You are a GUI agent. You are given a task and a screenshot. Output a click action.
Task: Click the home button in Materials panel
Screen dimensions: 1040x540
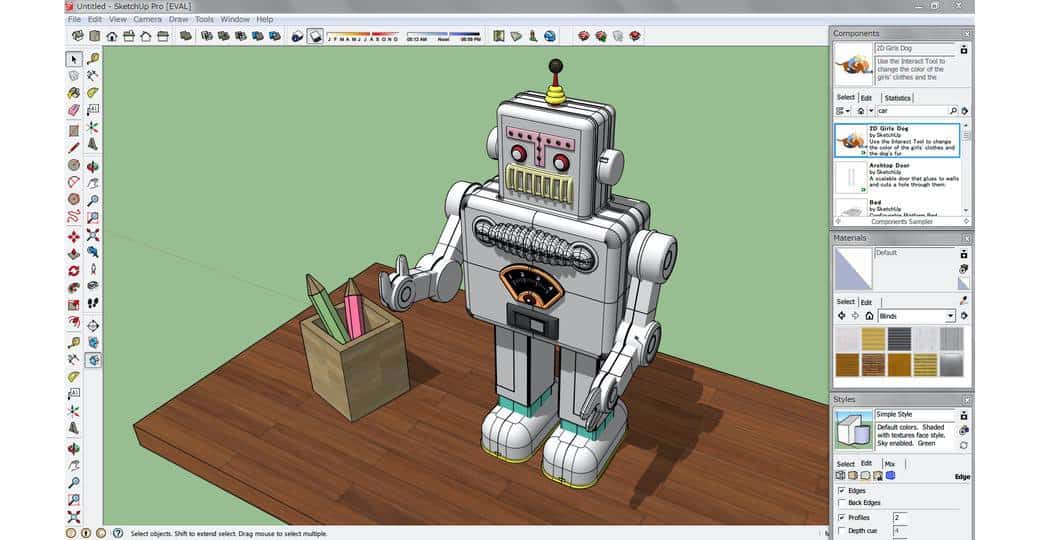pyautogui.click(x=870, y=316)
